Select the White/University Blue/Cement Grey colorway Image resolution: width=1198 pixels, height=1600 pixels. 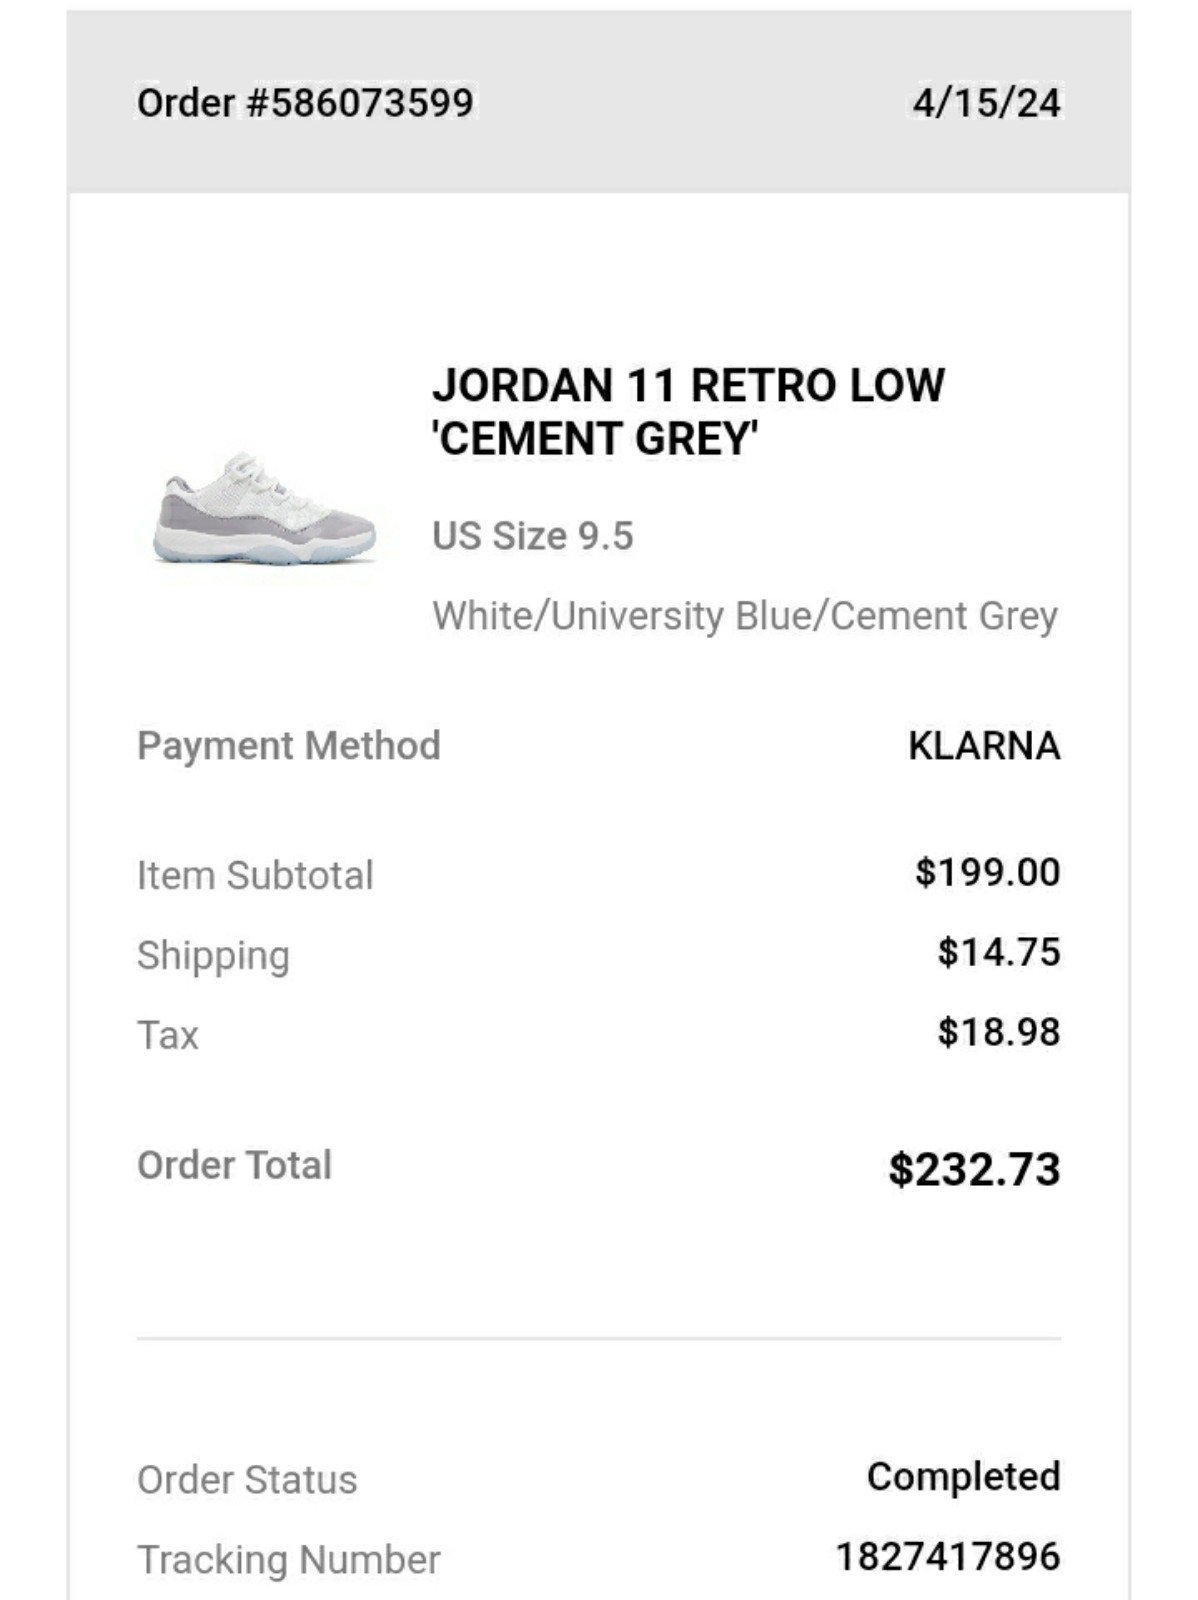[745, 616]
